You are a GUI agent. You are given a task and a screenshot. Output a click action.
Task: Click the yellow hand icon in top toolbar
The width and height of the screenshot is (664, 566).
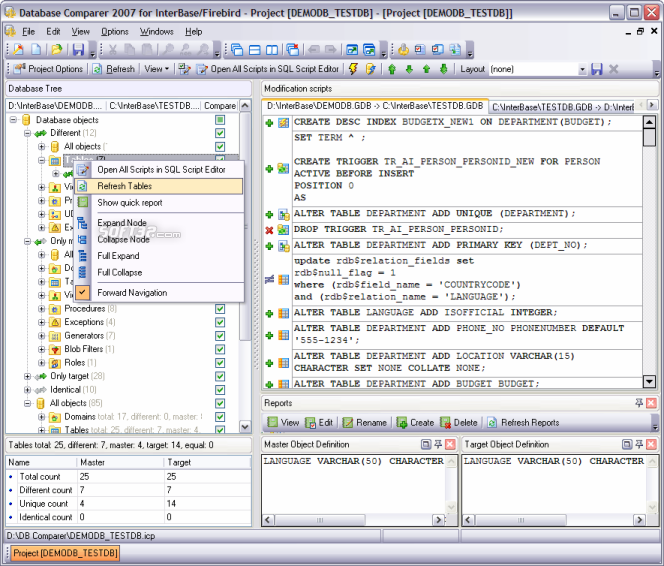coord(403,50)
